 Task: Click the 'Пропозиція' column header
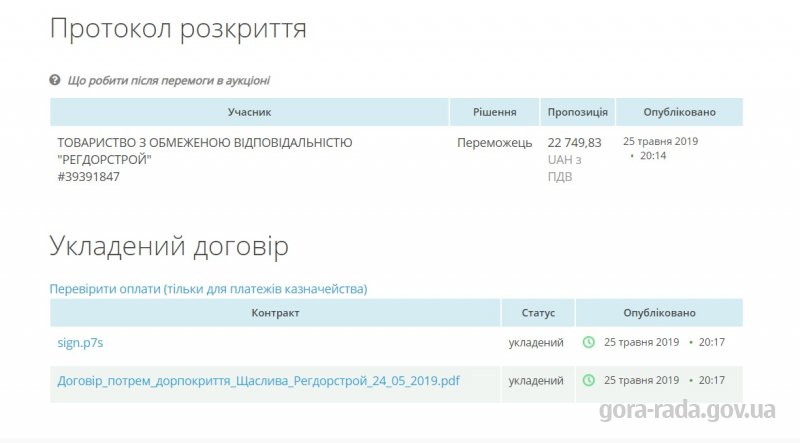(578, 112)
